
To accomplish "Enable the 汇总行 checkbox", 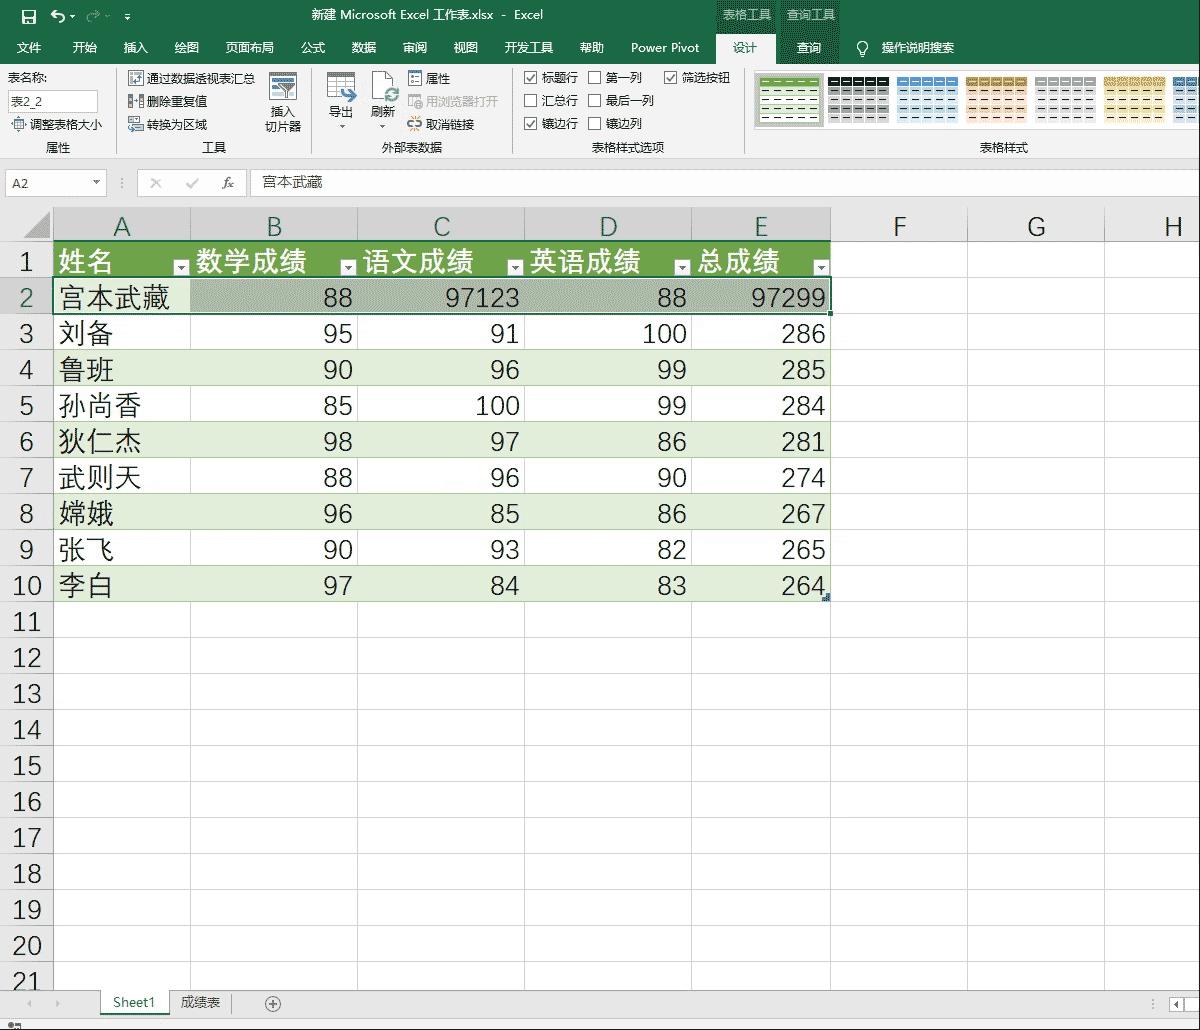I will [531, 101].
